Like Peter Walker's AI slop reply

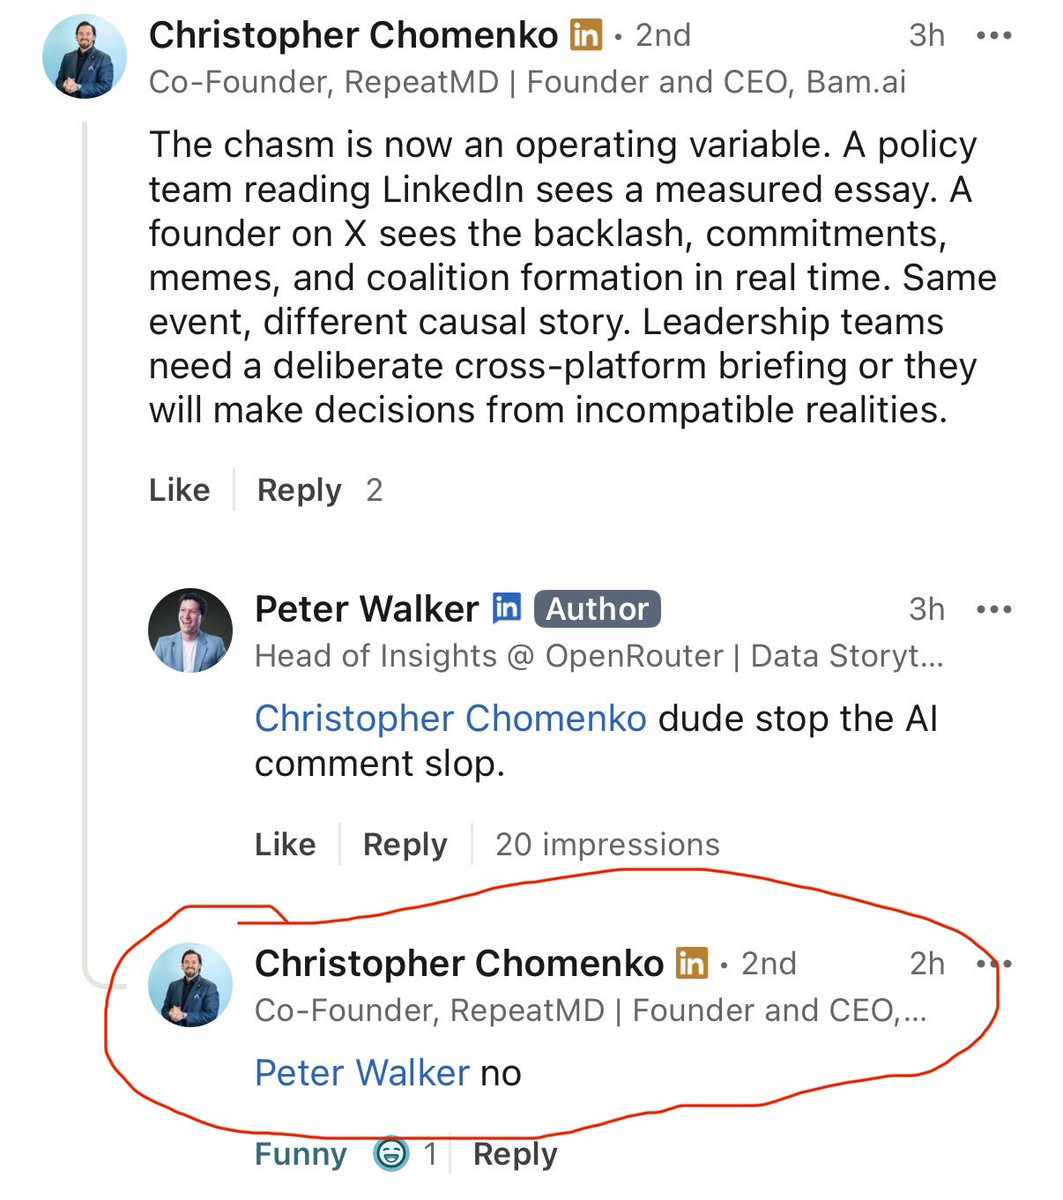(x=285, y=844)
